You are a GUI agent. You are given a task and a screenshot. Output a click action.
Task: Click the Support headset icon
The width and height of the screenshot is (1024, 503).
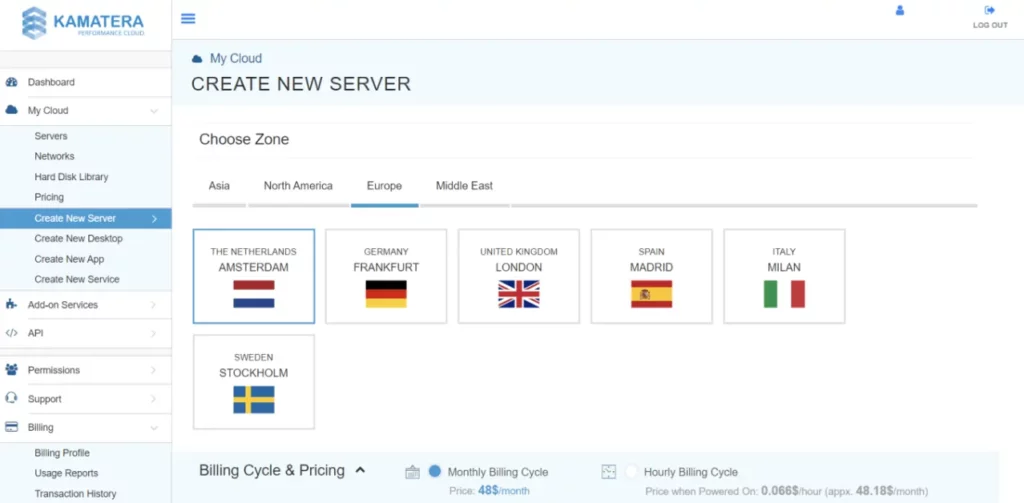click(11, 398)
